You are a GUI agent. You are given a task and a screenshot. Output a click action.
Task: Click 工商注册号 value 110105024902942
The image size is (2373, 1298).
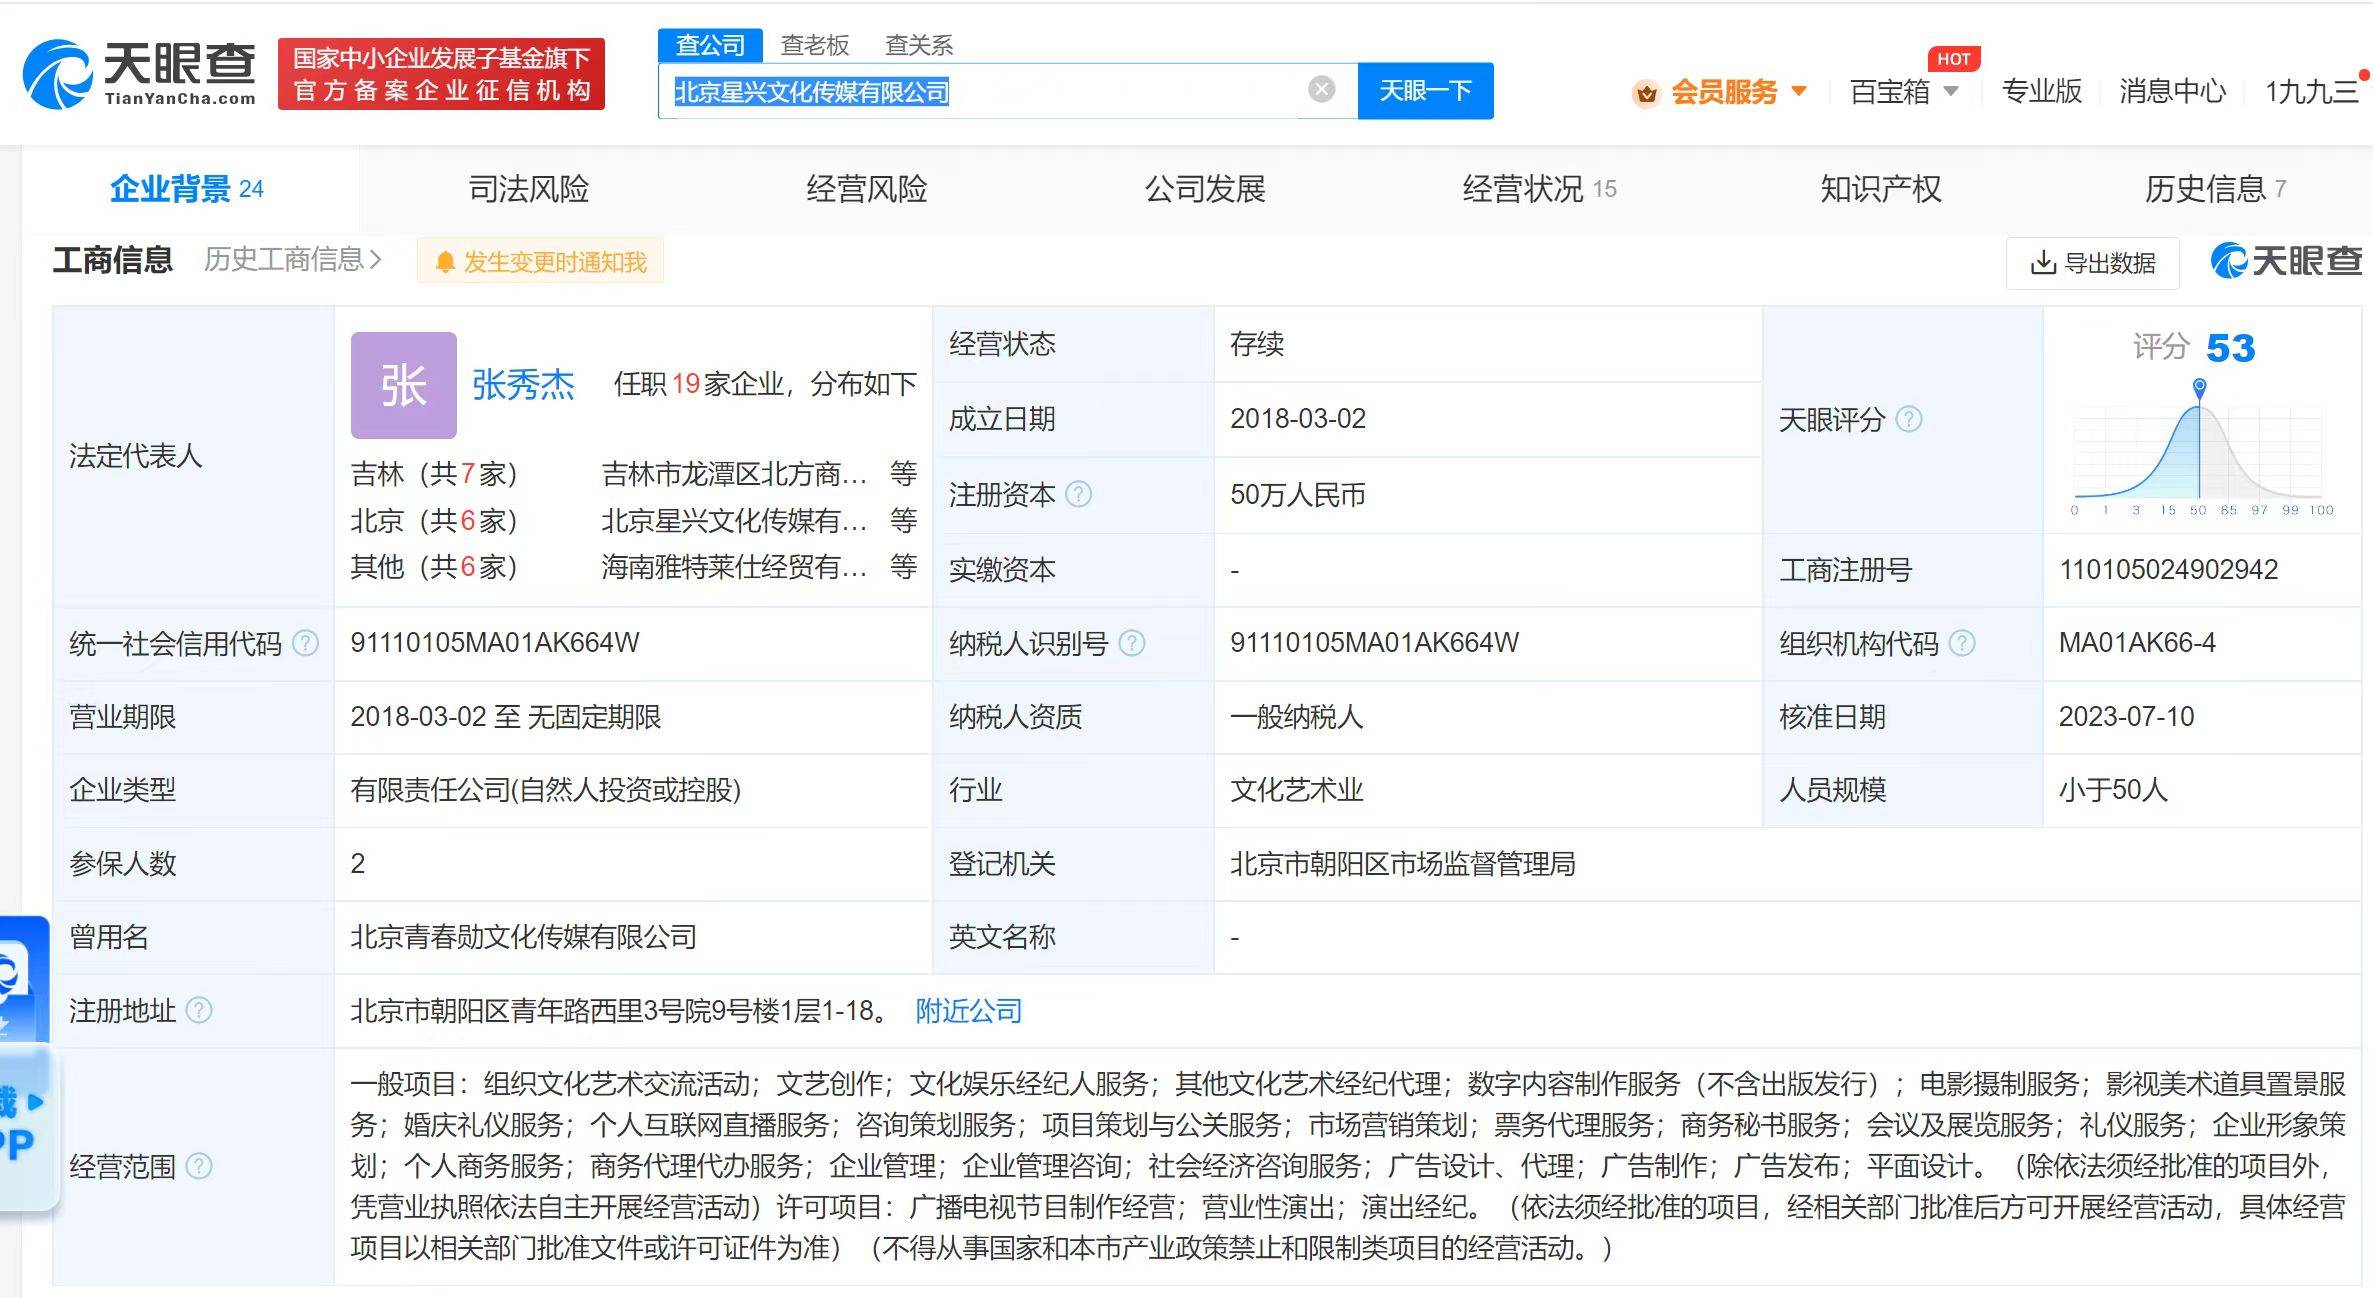(2168, 569)
